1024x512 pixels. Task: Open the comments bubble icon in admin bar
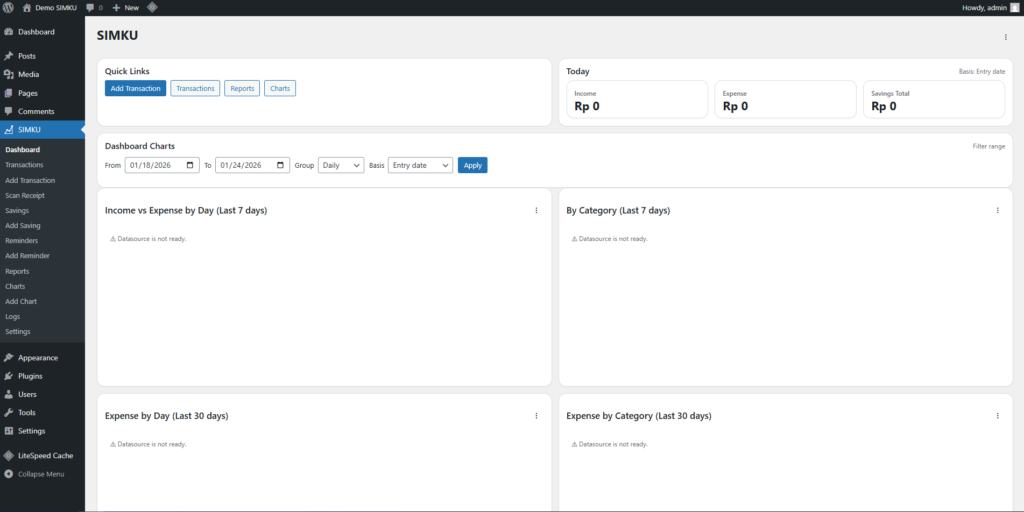(90, 7)
